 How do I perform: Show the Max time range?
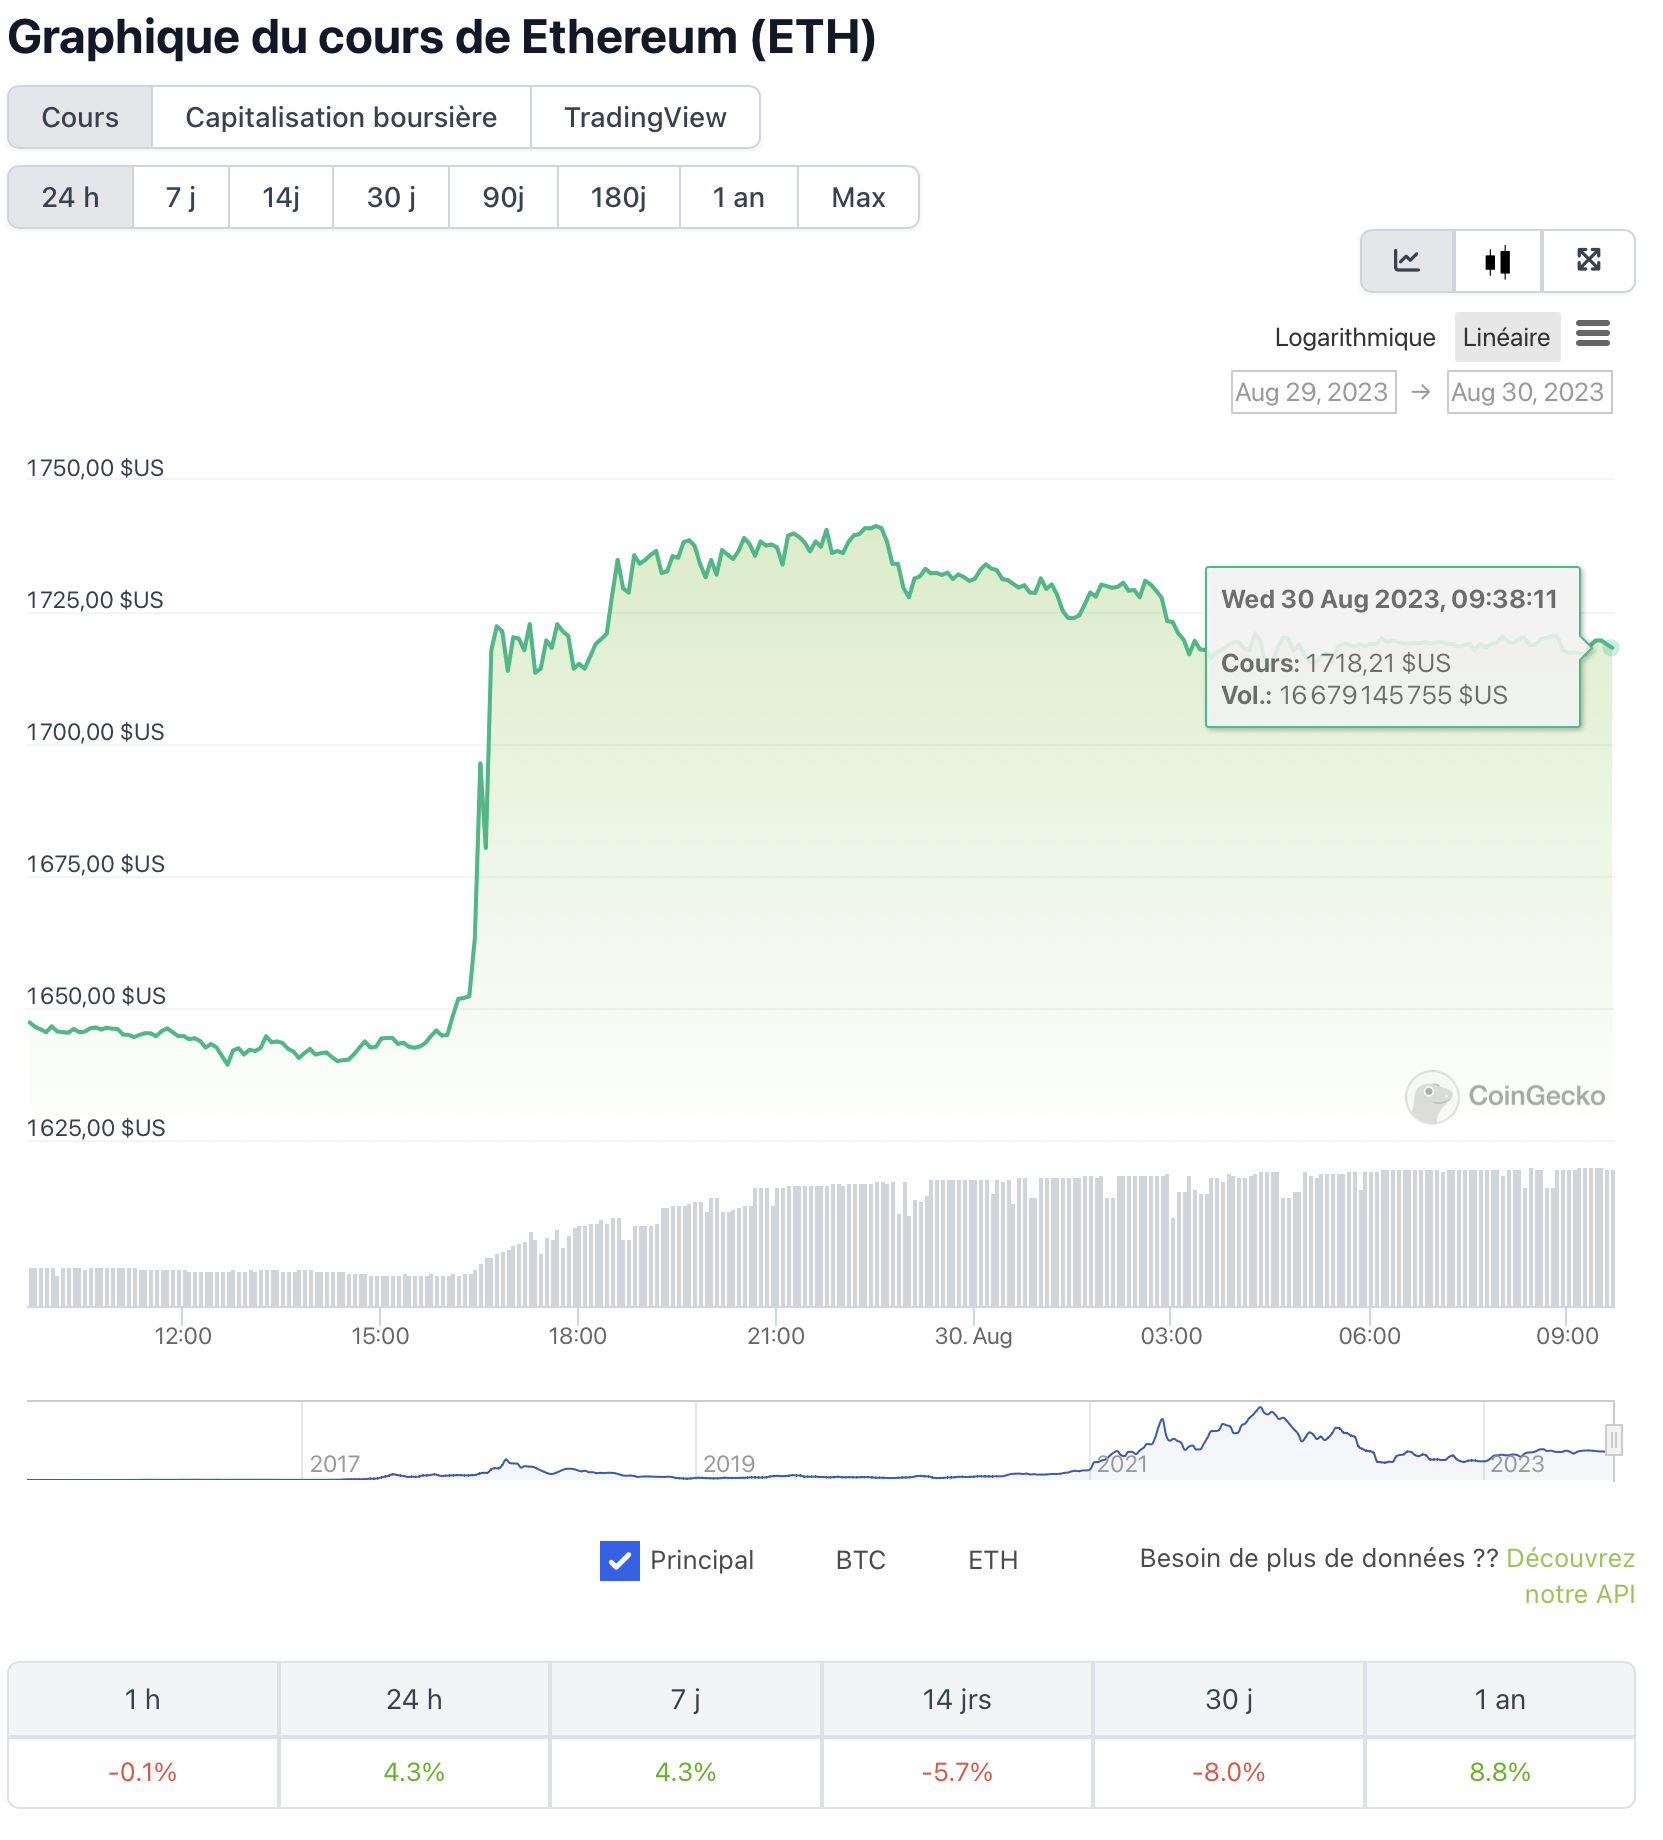(858, 198)
